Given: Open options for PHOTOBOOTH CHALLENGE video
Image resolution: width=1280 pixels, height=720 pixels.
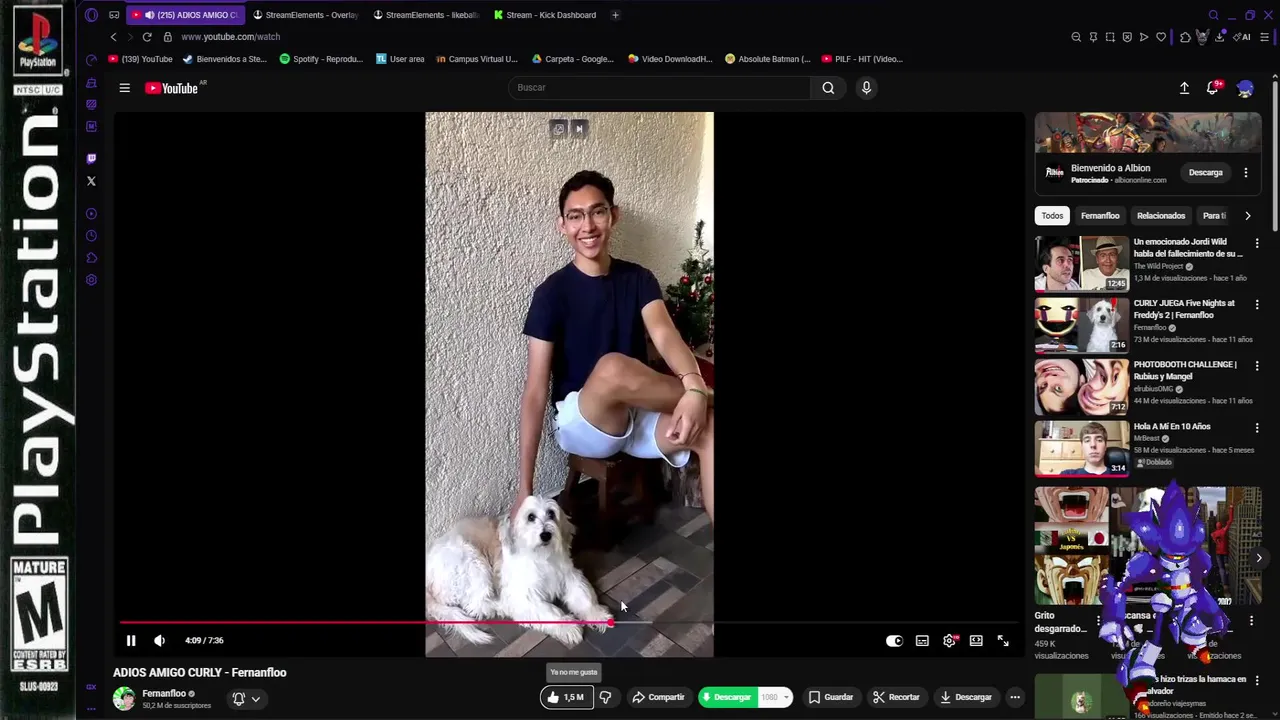Looking at the screenshot, I should [x=1257, y=366].
